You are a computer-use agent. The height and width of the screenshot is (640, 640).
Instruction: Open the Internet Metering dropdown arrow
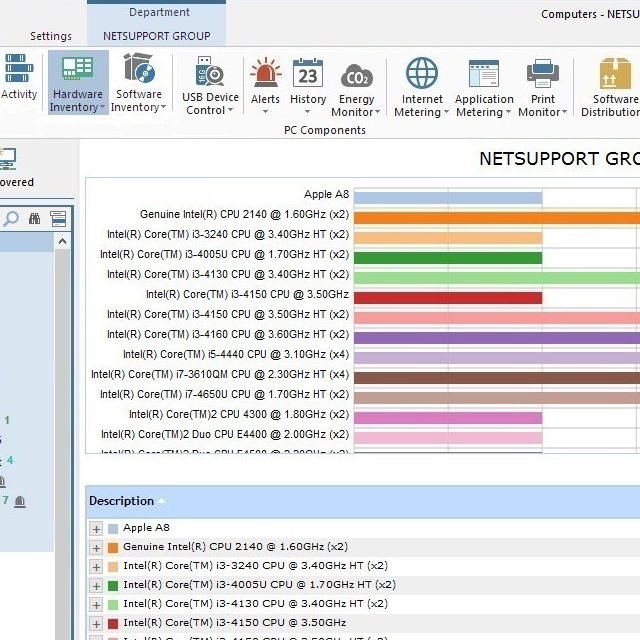click(x=446, y=111)
